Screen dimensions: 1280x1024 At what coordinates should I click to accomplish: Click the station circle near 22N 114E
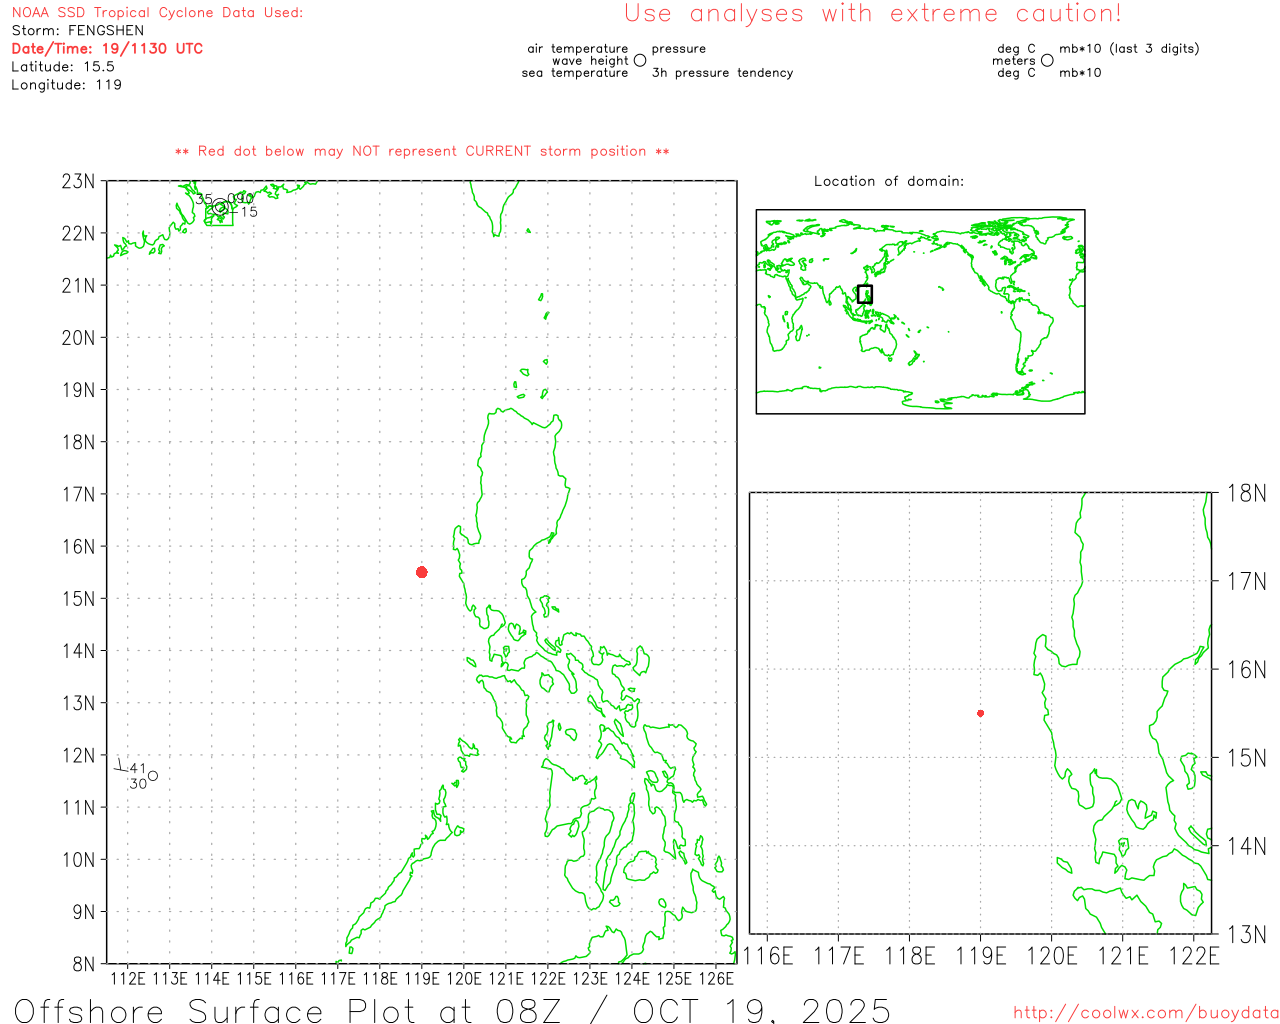coord(220,207)
